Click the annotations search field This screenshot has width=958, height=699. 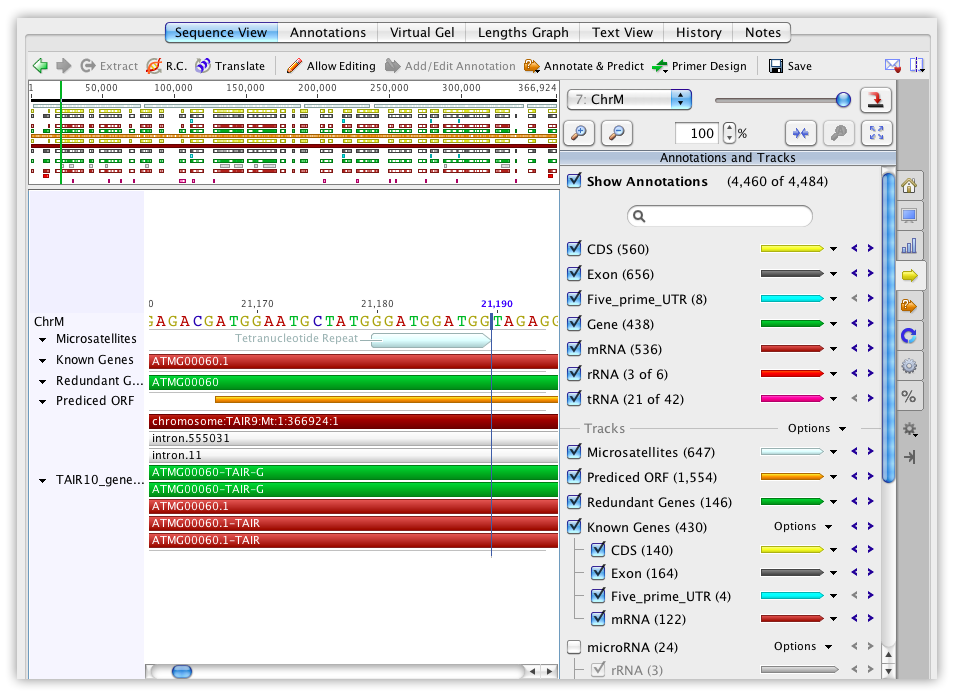coord(720,216)
